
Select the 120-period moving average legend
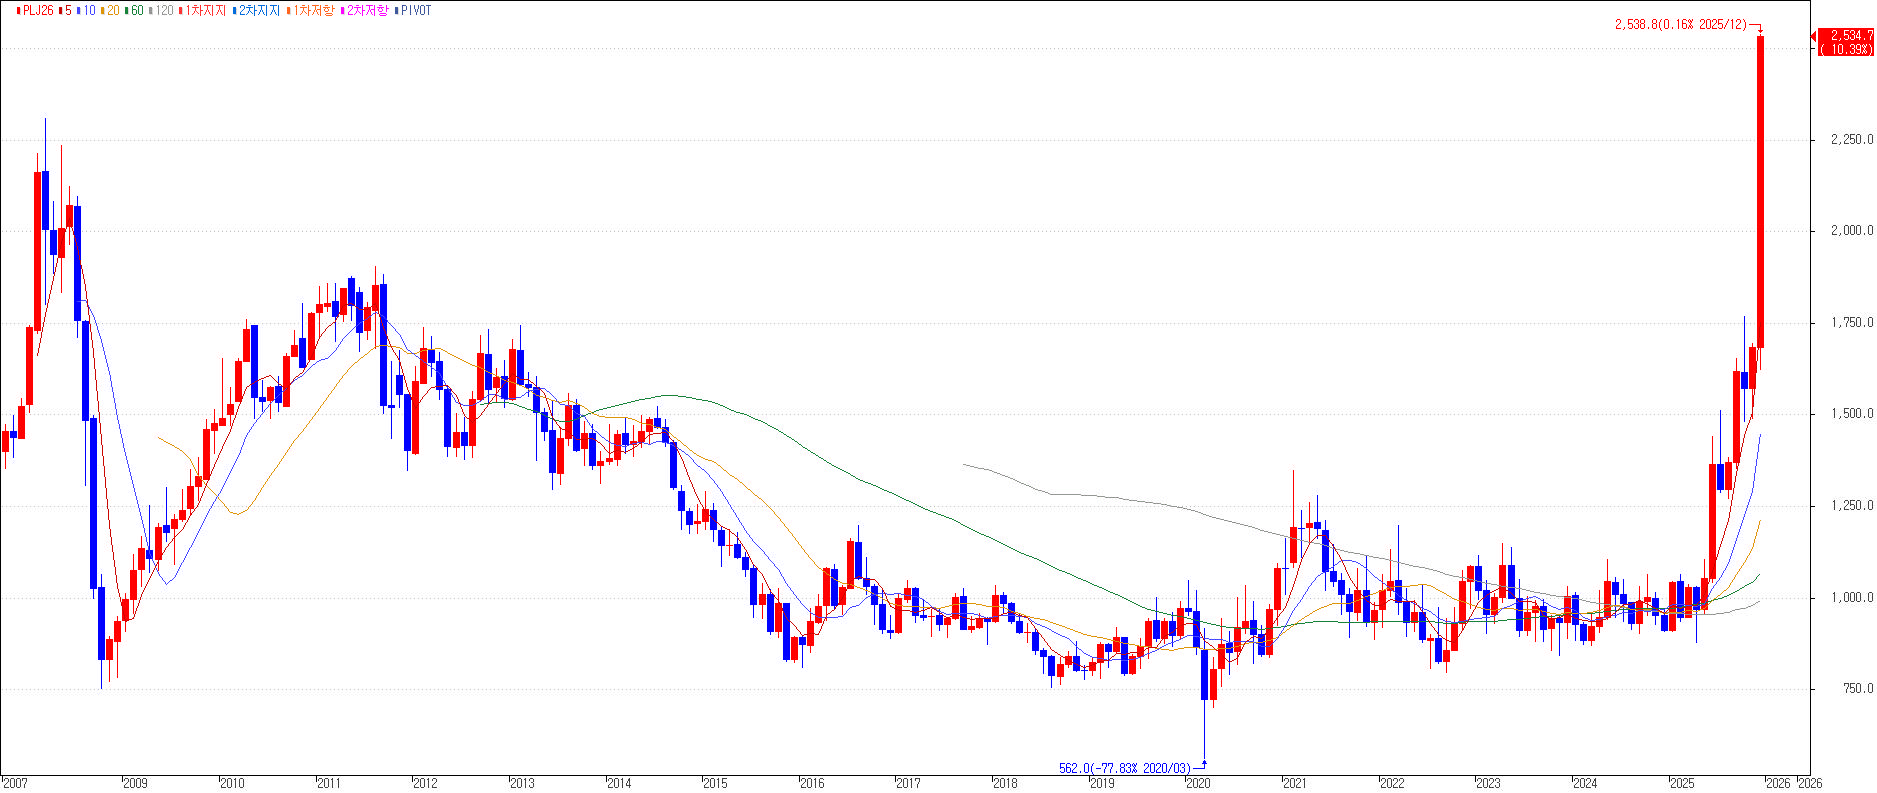(164, 11)
